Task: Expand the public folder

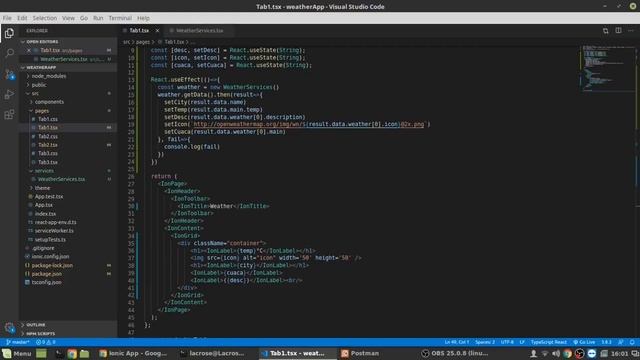Action: (39, 85)
